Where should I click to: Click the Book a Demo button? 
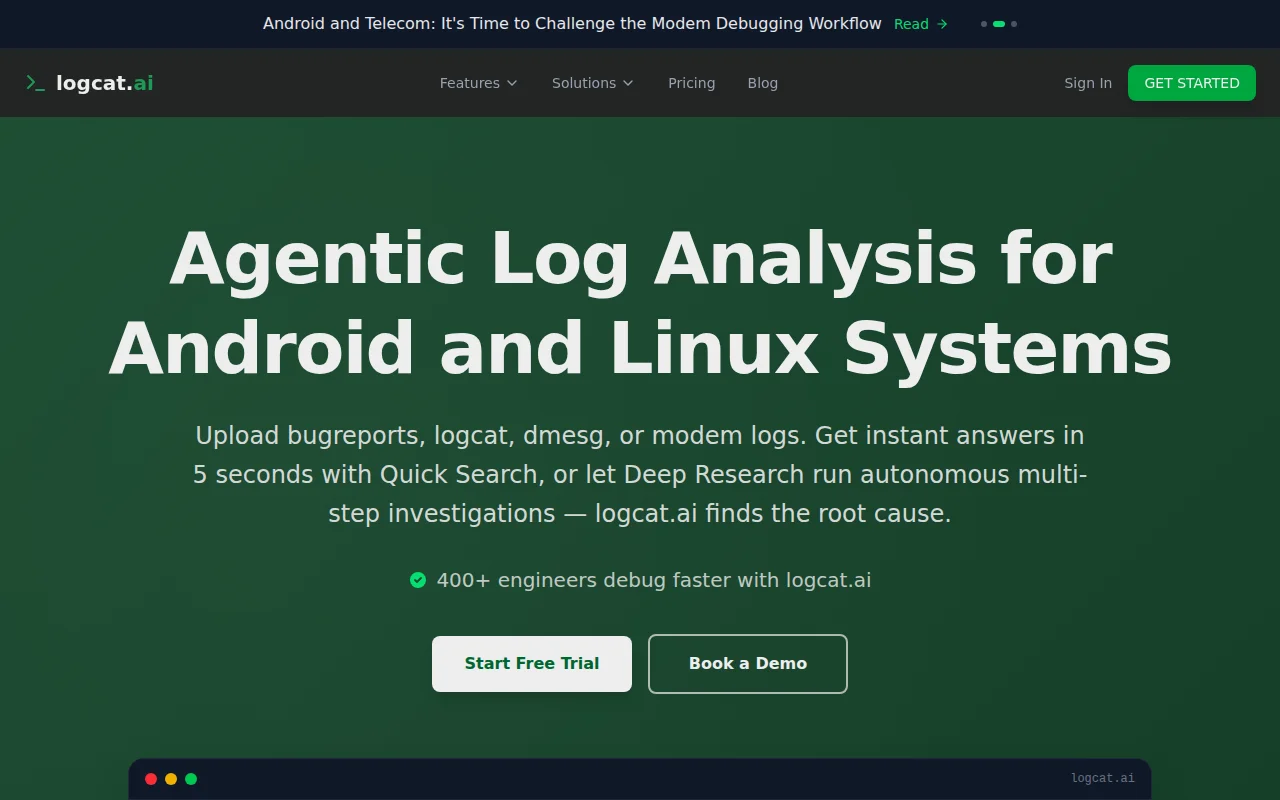748,664
